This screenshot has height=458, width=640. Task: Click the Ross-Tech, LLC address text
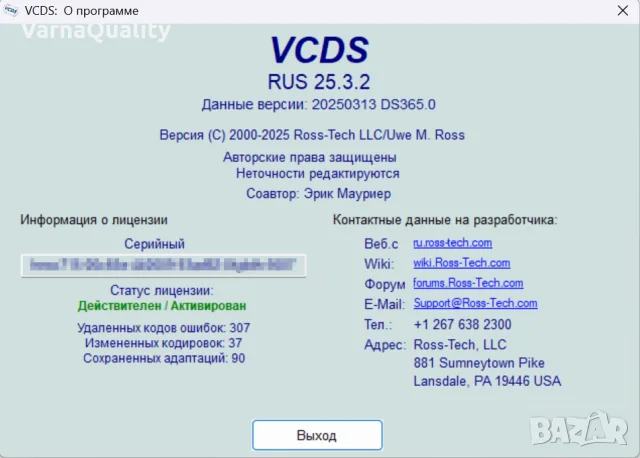click(460, 345)
